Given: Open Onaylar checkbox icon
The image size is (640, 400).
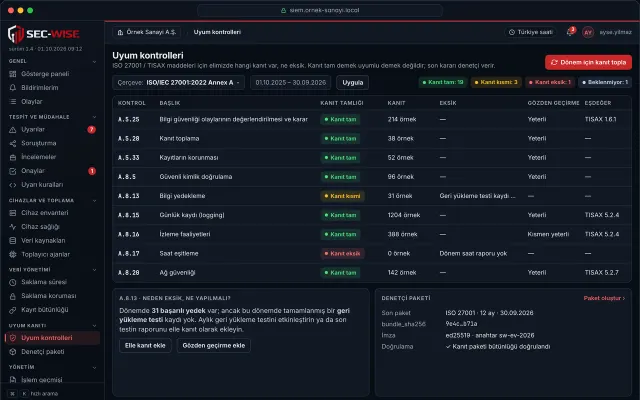Looking at the screenshot, I should [x=13, y=171].
